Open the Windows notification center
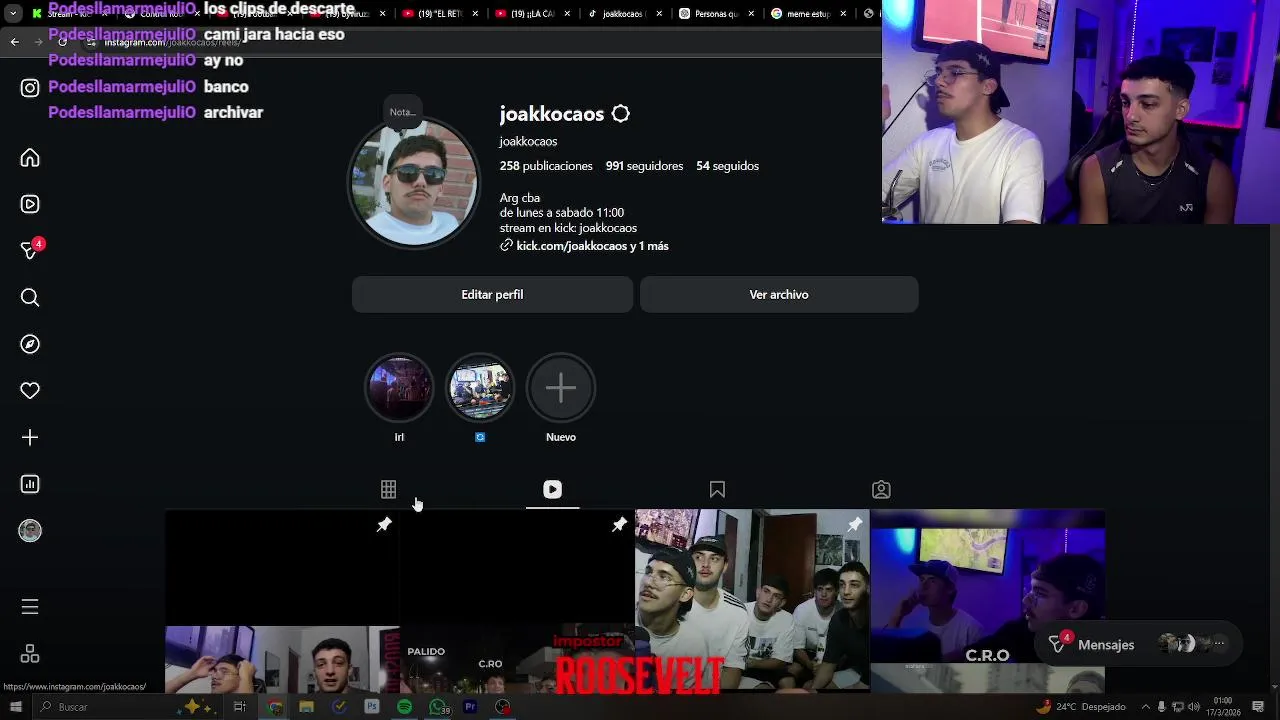This screenshot has width=1280, height=720. click(1258, 707)
